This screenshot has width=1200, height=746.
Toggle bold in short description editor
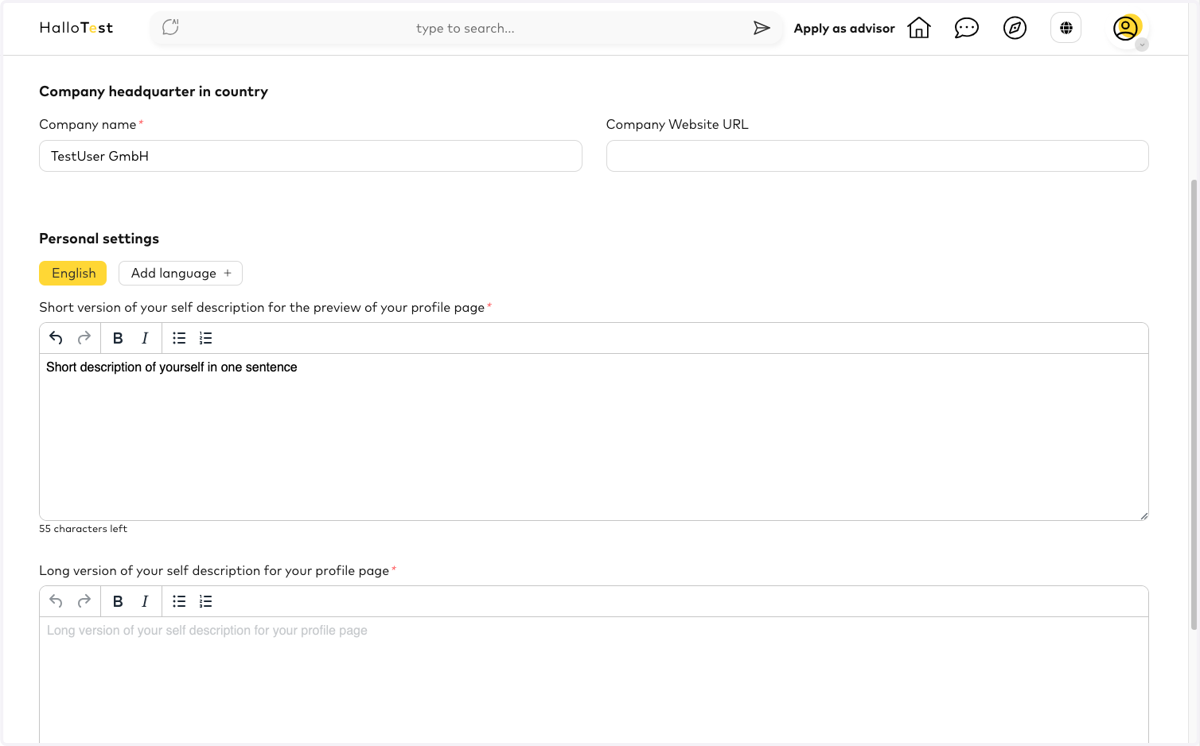(118, 338)
